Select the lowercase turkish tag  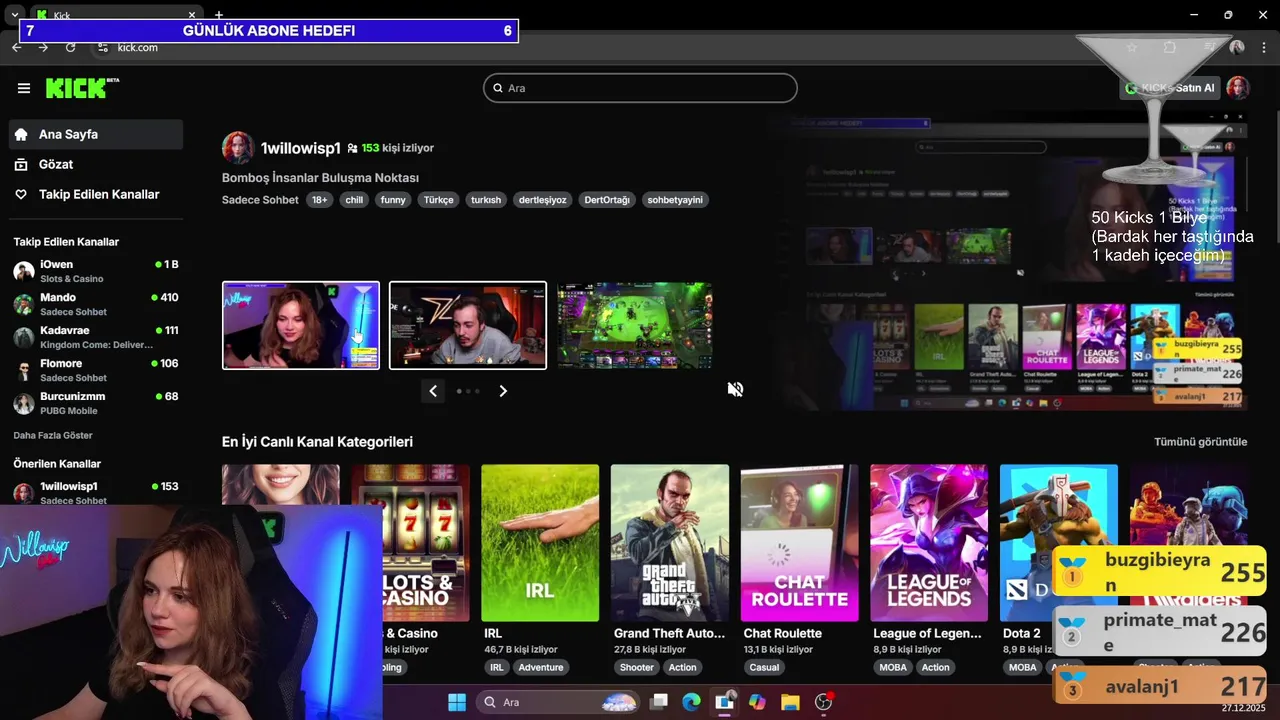click(486, 200)
